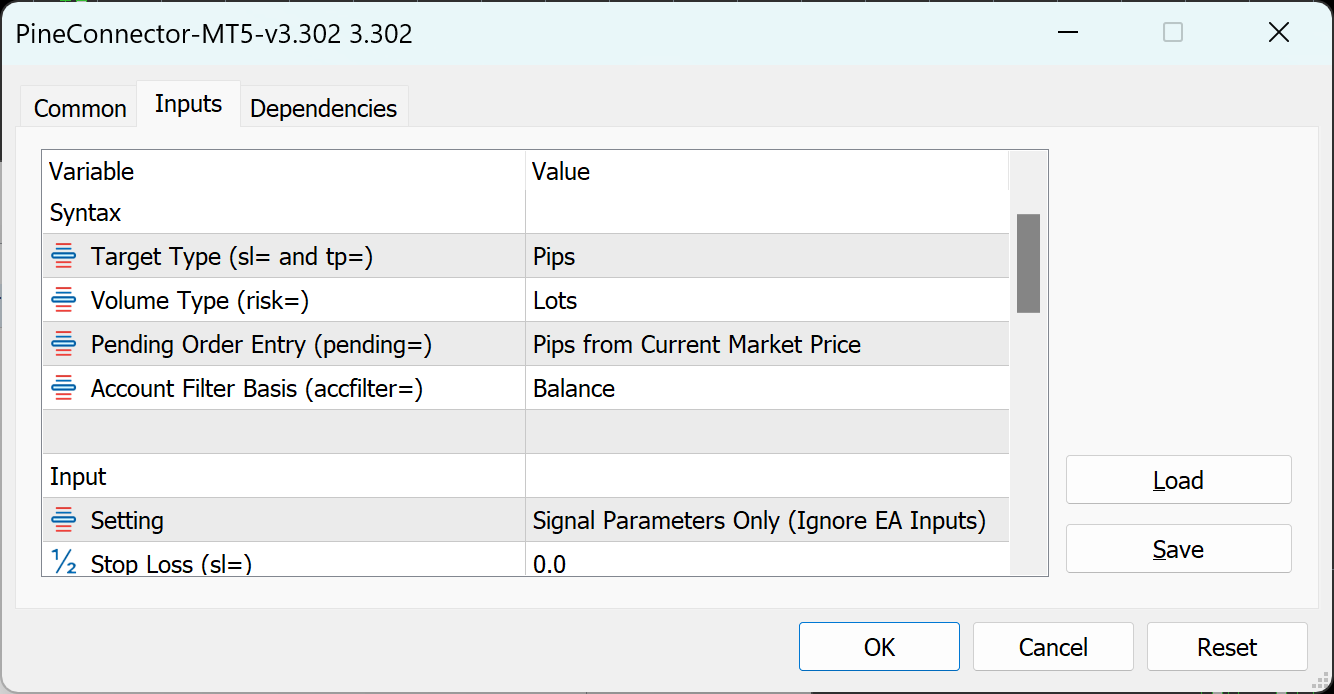Click the Setting row enum icon

[63, 521]
